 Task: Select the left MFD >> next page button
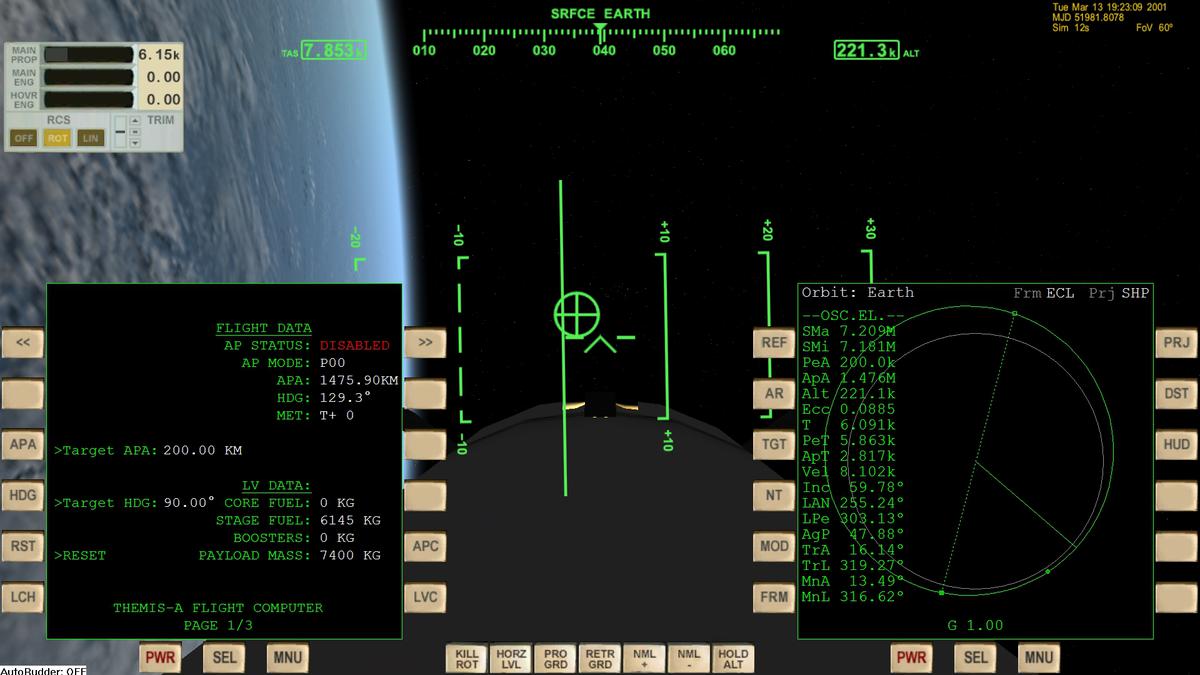point(425,342)
